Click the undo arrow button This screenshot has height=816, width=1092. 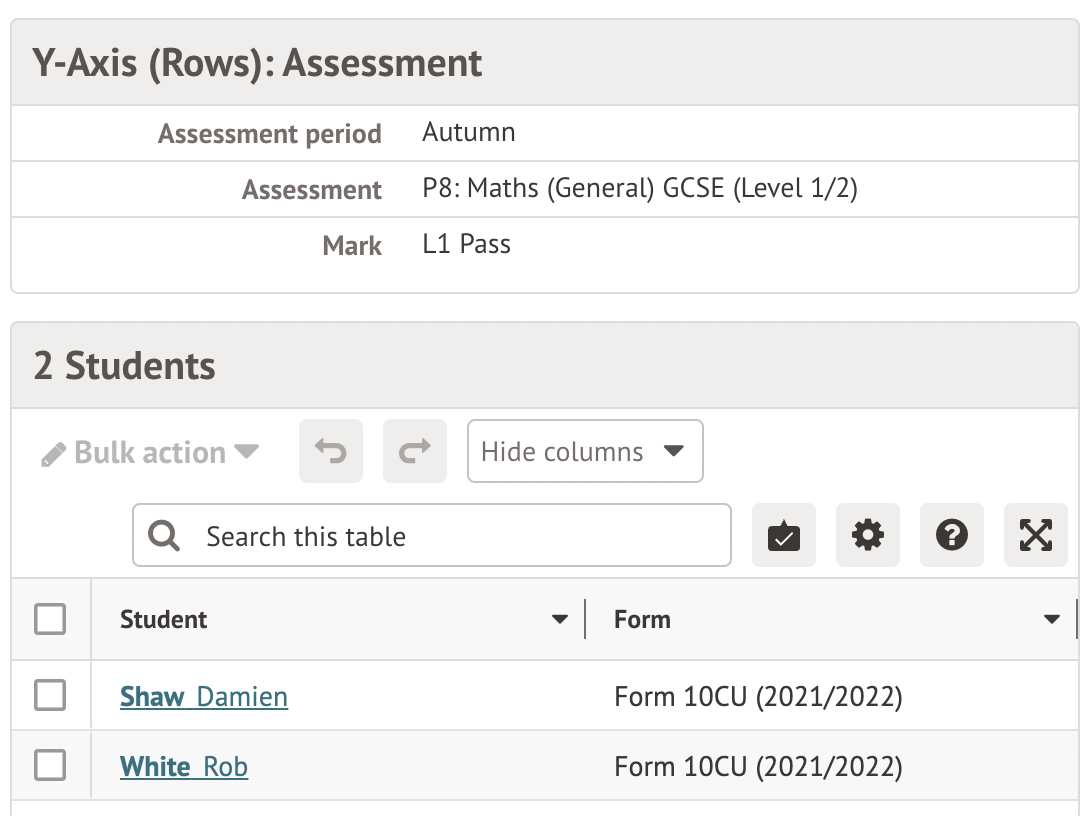330,452
